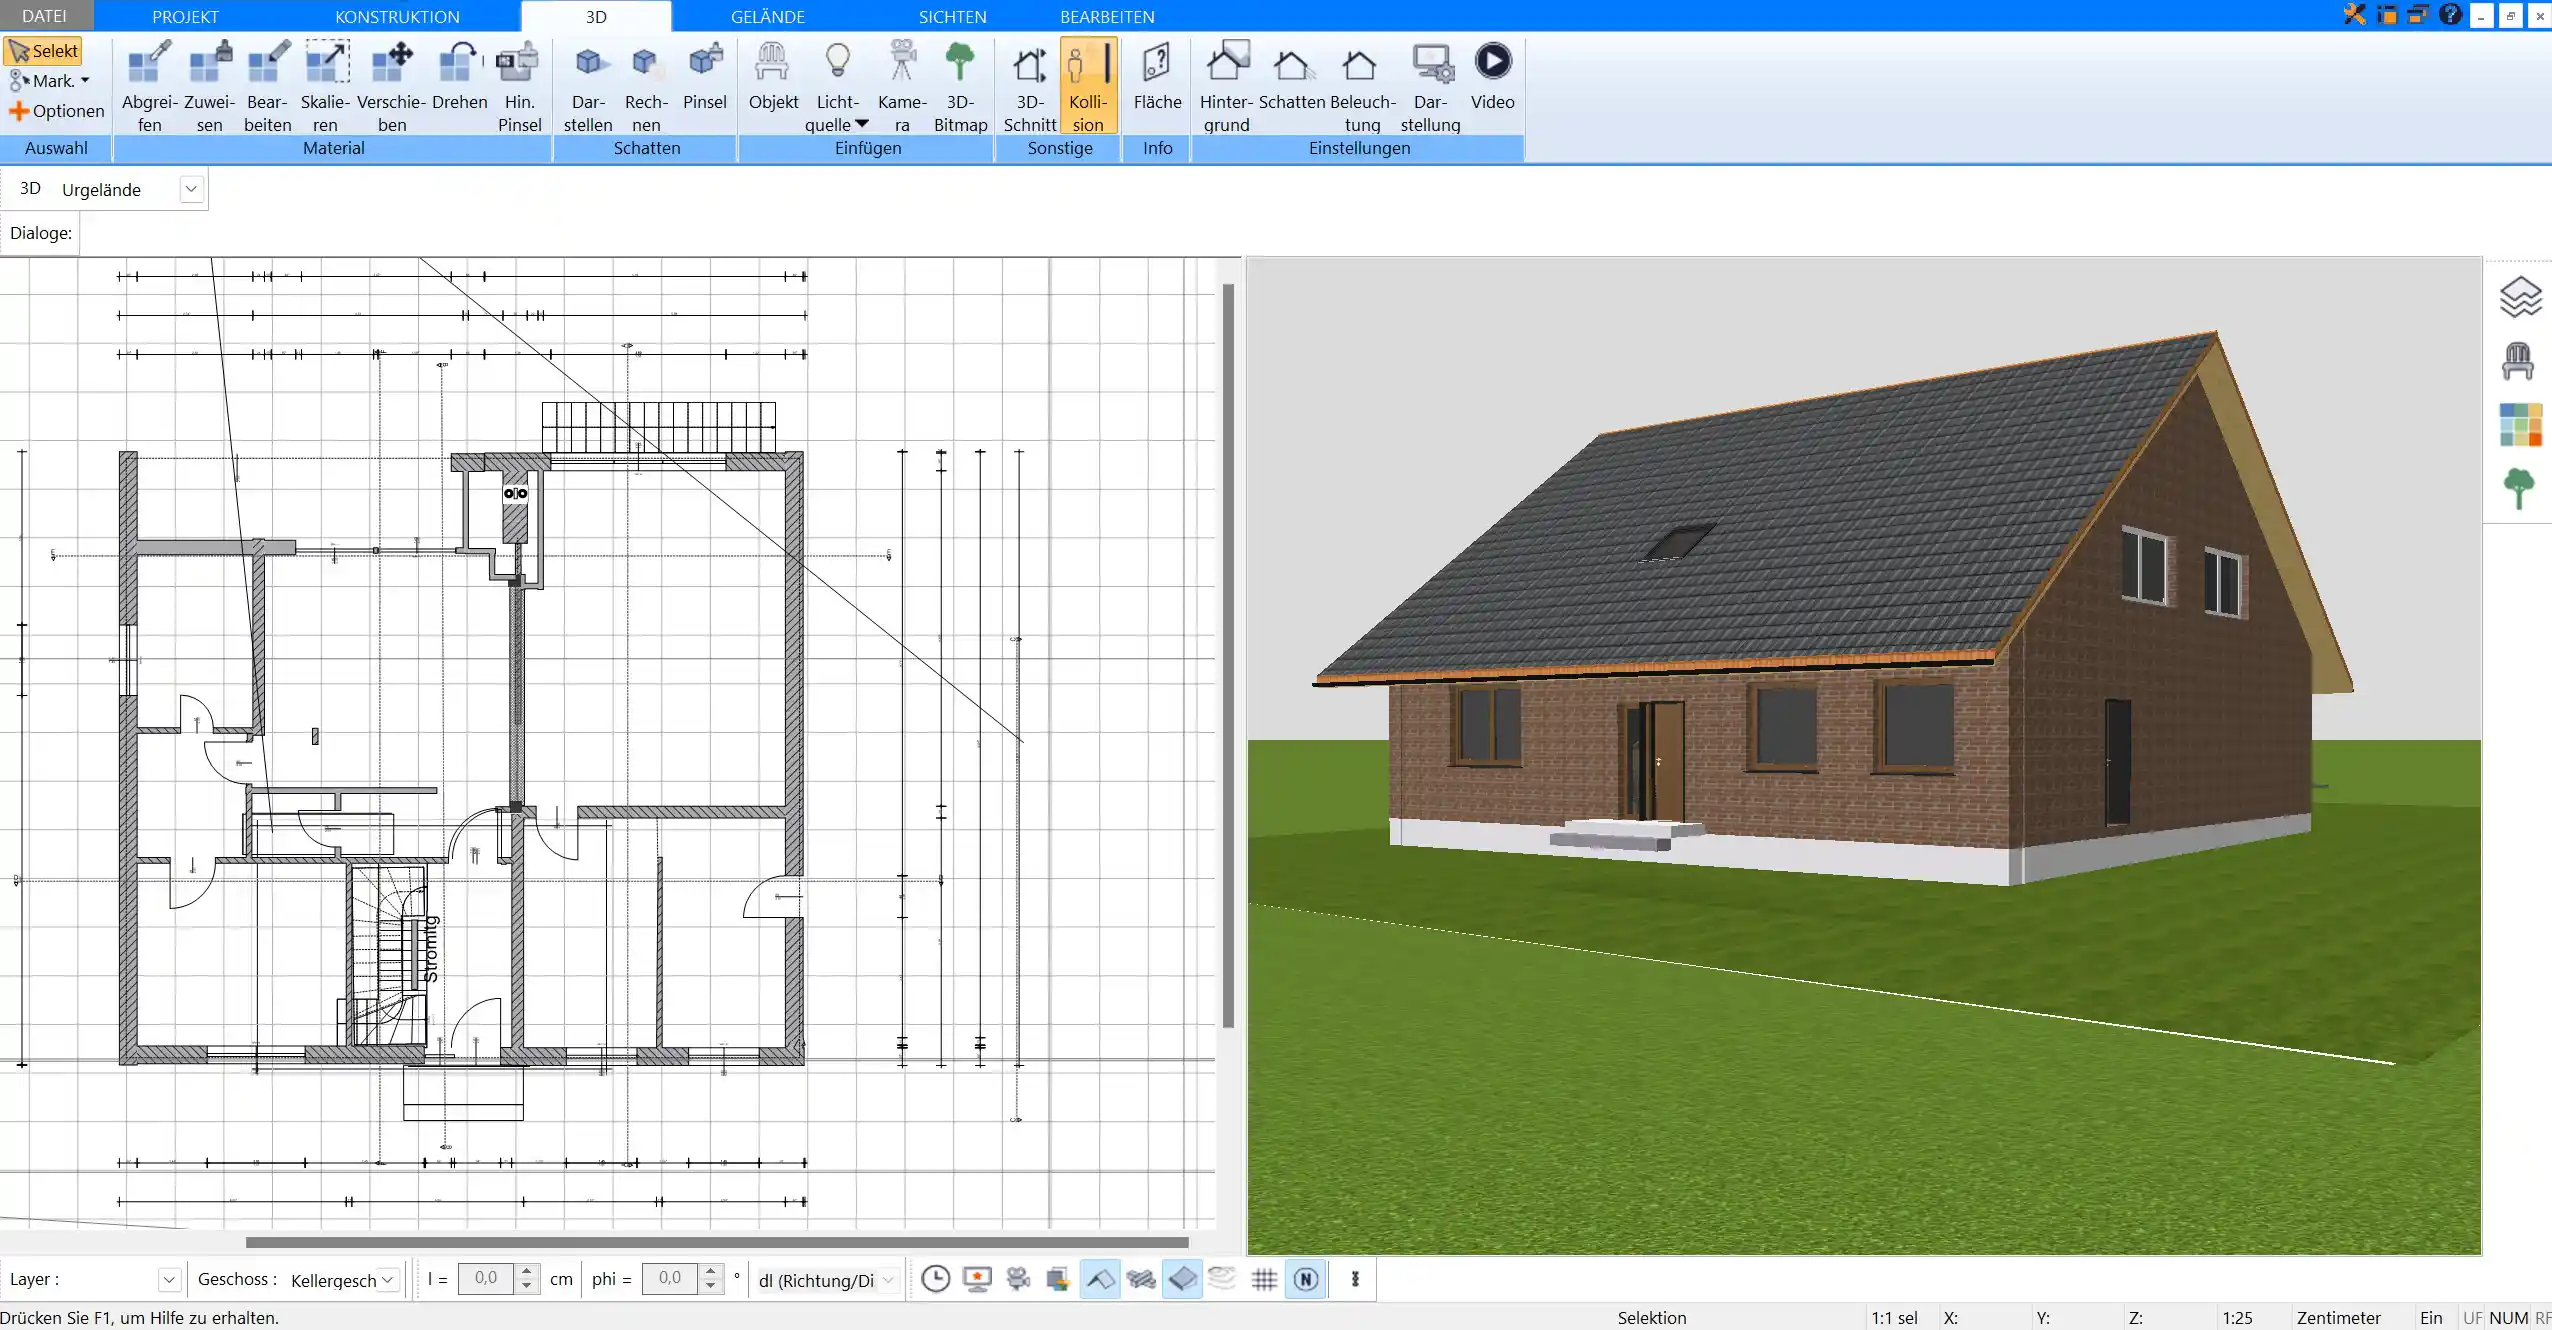Select the Drehen material tool

460,76
